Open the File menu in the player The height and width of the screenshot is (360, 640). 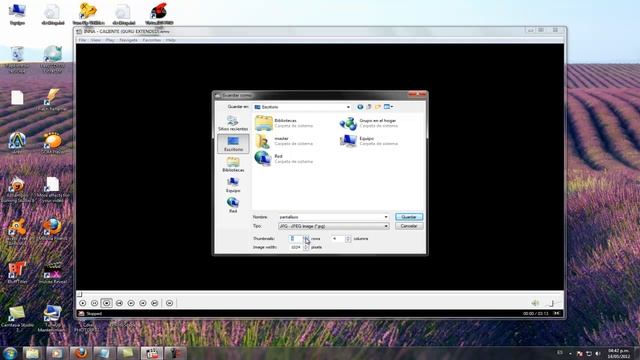pos(82,40)
